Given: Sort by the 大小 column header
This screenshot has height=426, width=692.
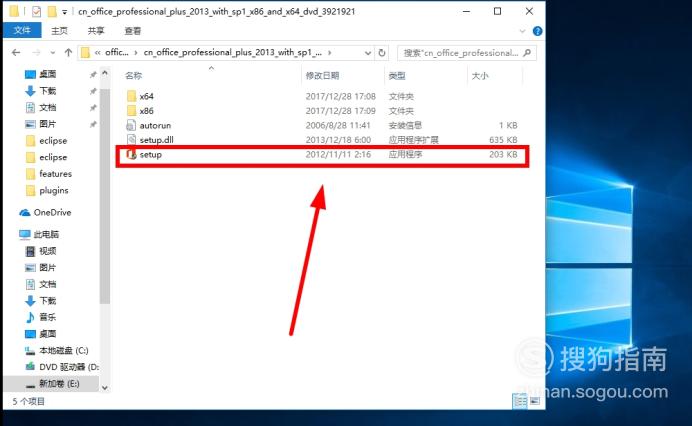Looking at the screenshot, I should pyautogui.click(x=480, y=76).
